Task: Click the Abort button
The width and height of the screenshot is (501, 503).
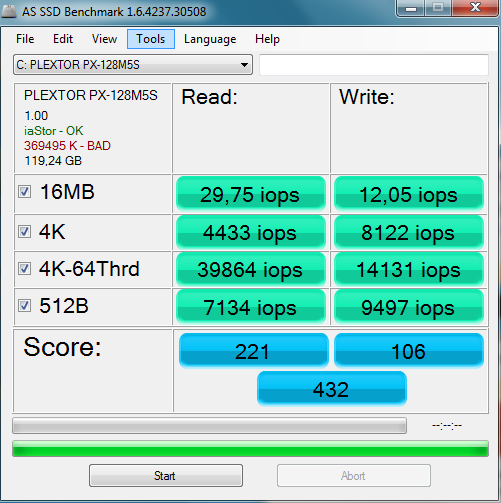Action: pos(354,475)
